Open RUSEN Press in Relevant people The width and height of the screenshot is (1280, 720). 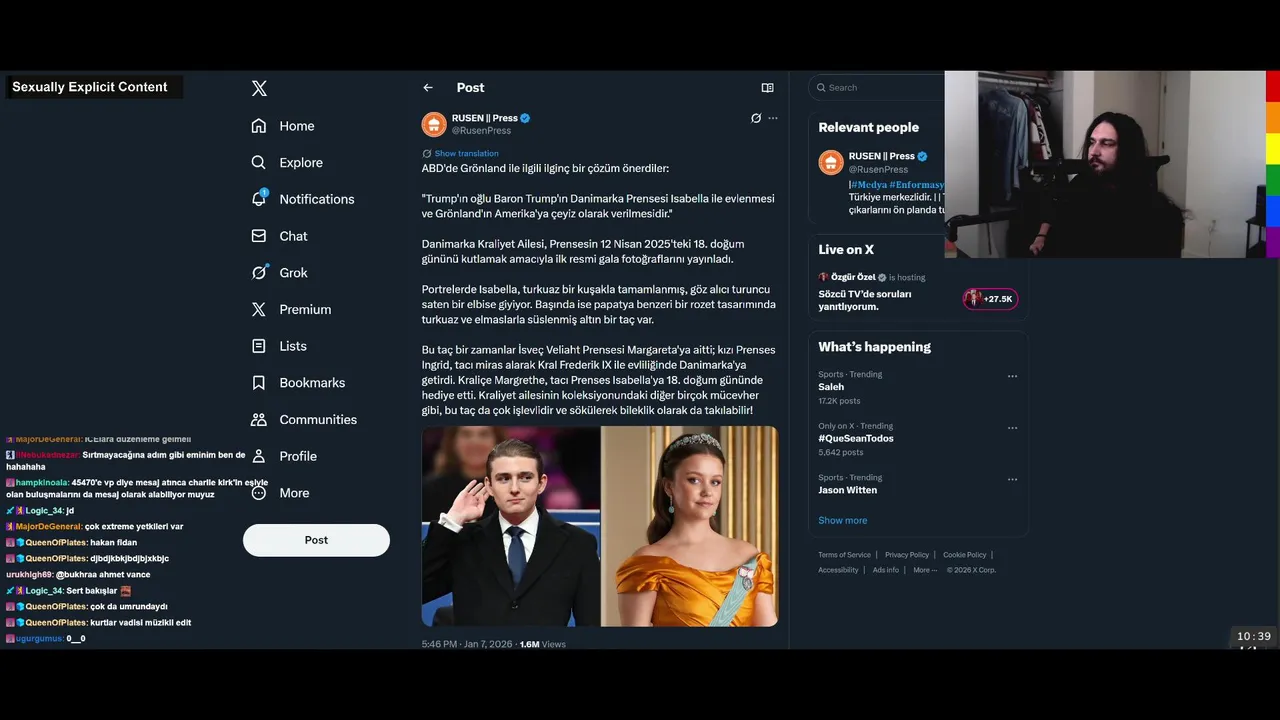(x=881, y=156)
